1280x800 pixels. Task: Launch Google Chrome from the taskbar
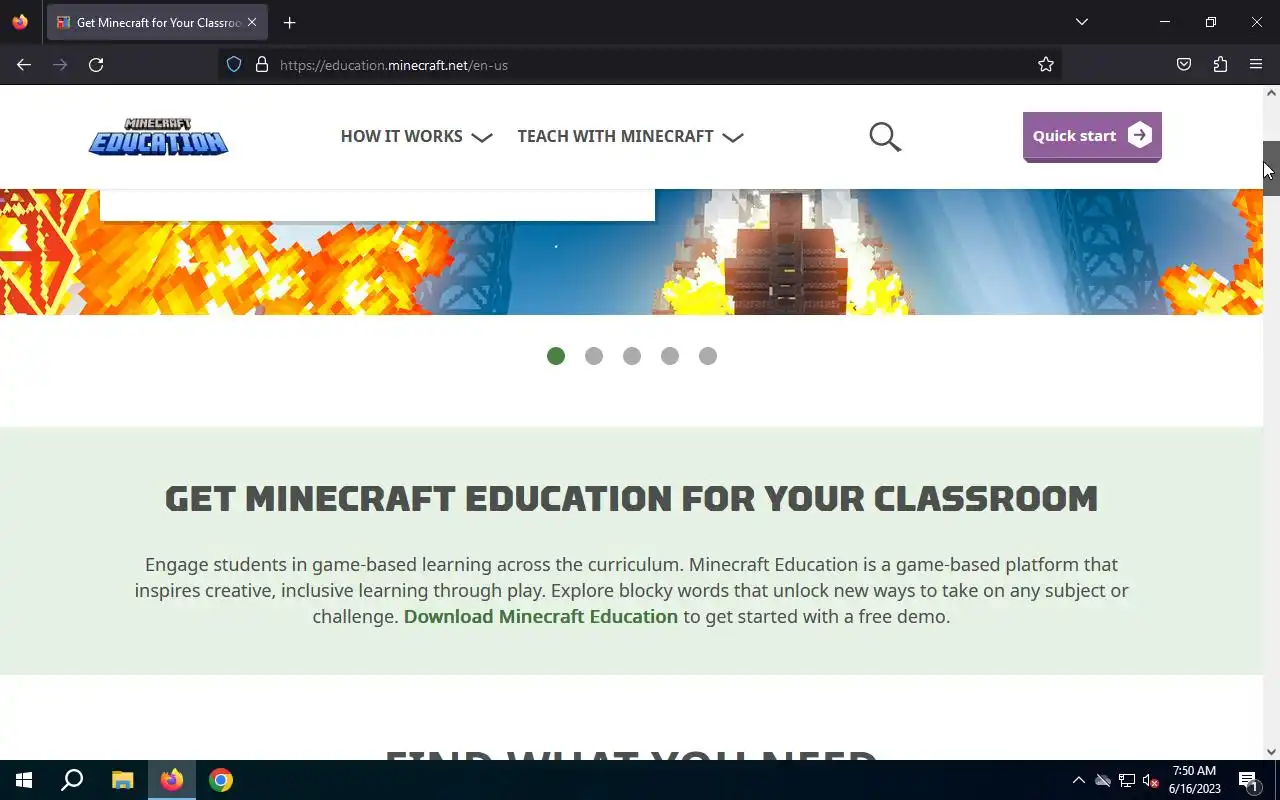[221, 780]
